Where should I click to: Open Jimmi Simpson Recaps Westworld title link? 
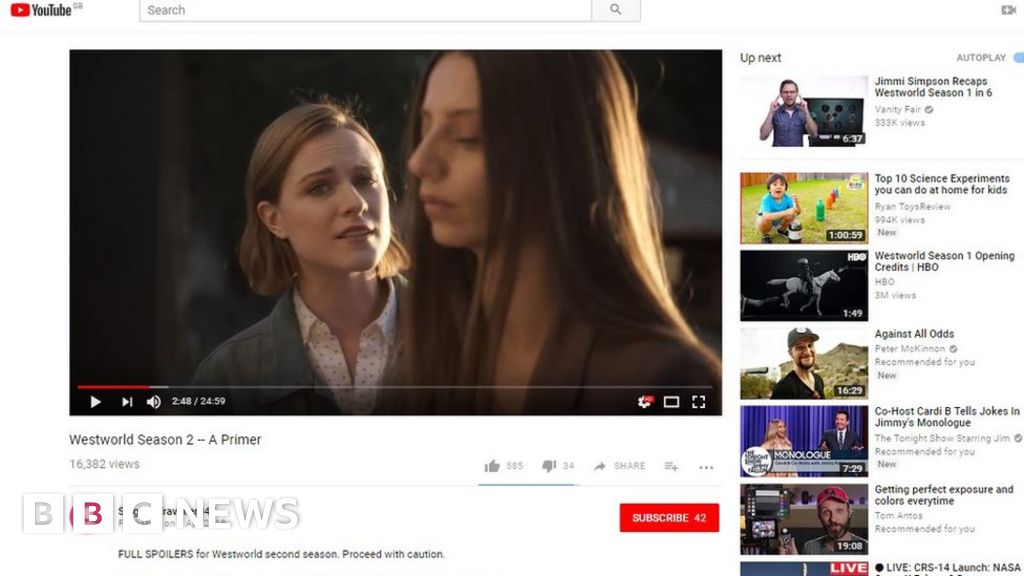click(933, 87)
